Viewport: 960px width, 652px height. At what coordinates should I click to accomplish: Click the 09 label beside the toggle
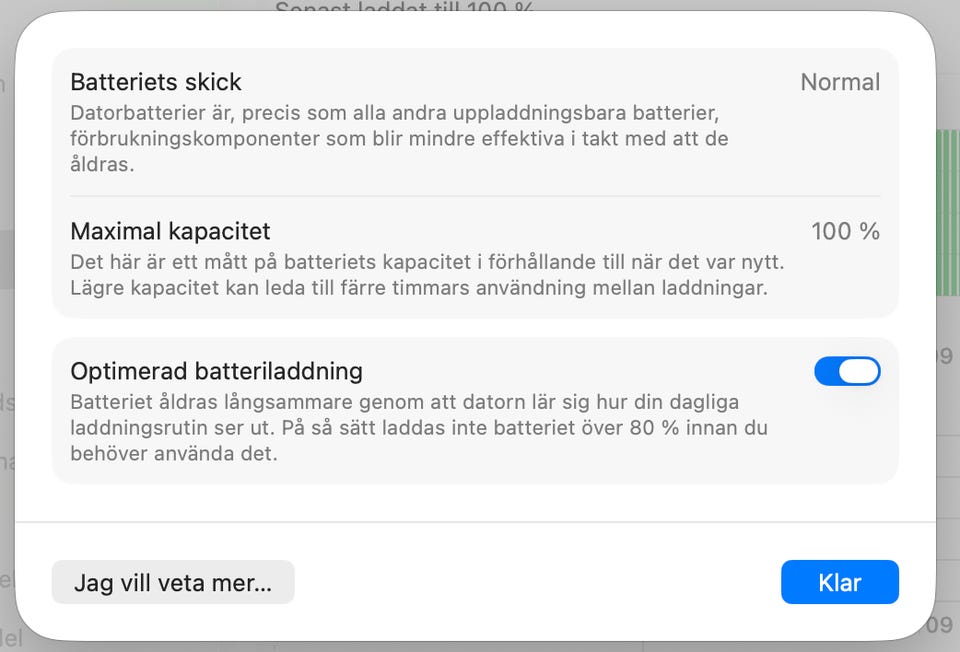[945, 356]
